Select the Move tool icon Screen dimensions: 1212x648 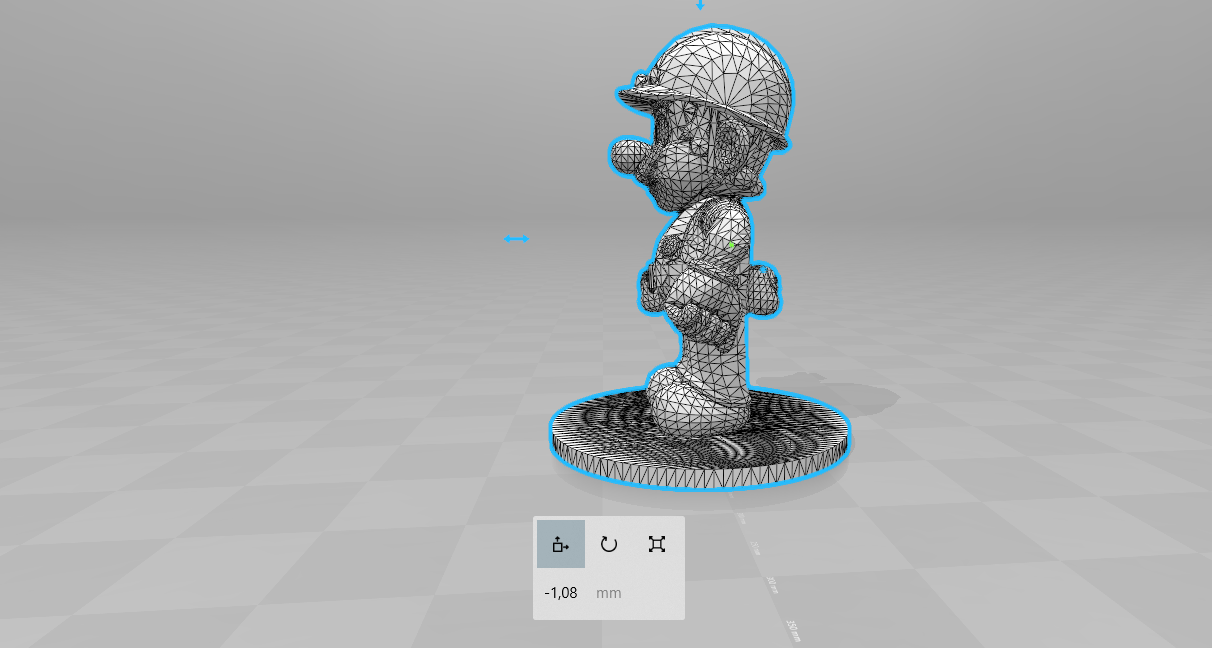(x=561, y=544)
